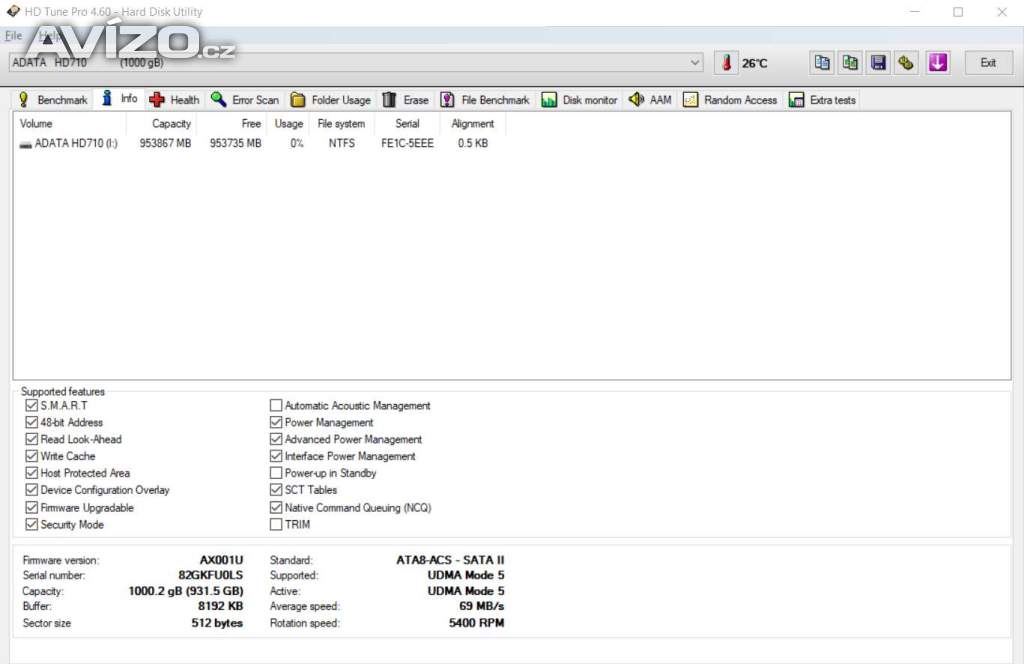Click the 953867 MB capacity value

pyautogui.click(x=165, y=143)
